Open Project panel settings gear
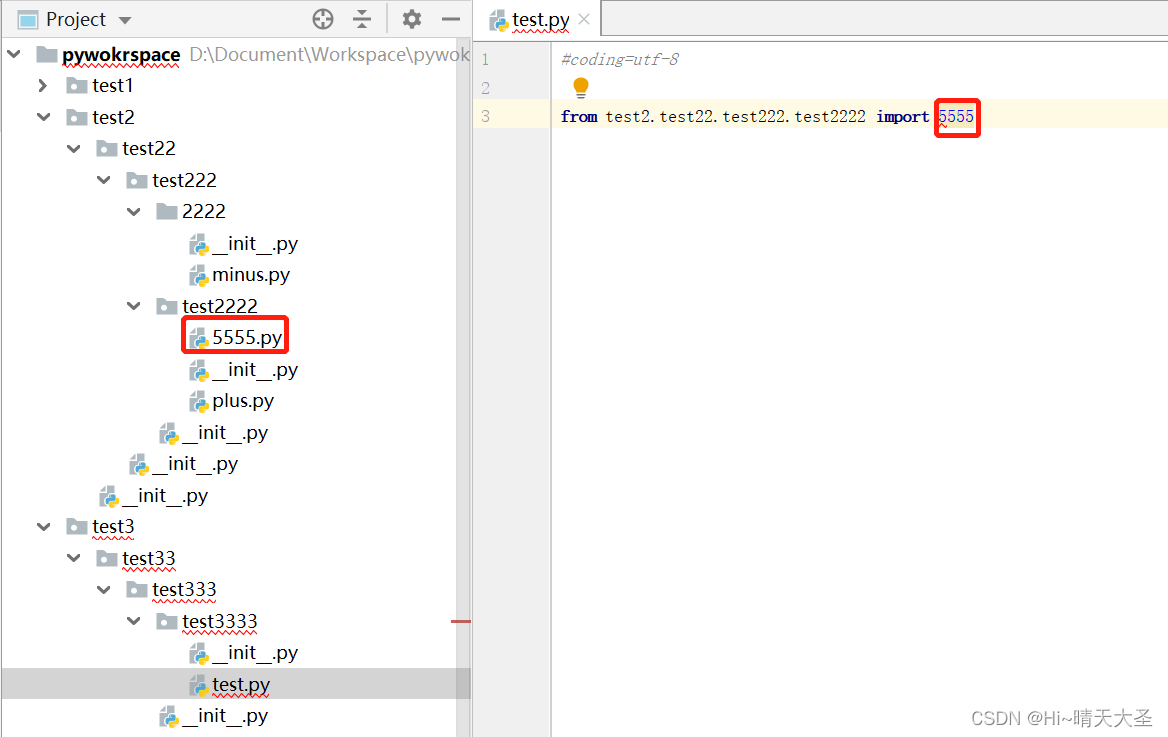 (411, 19)
